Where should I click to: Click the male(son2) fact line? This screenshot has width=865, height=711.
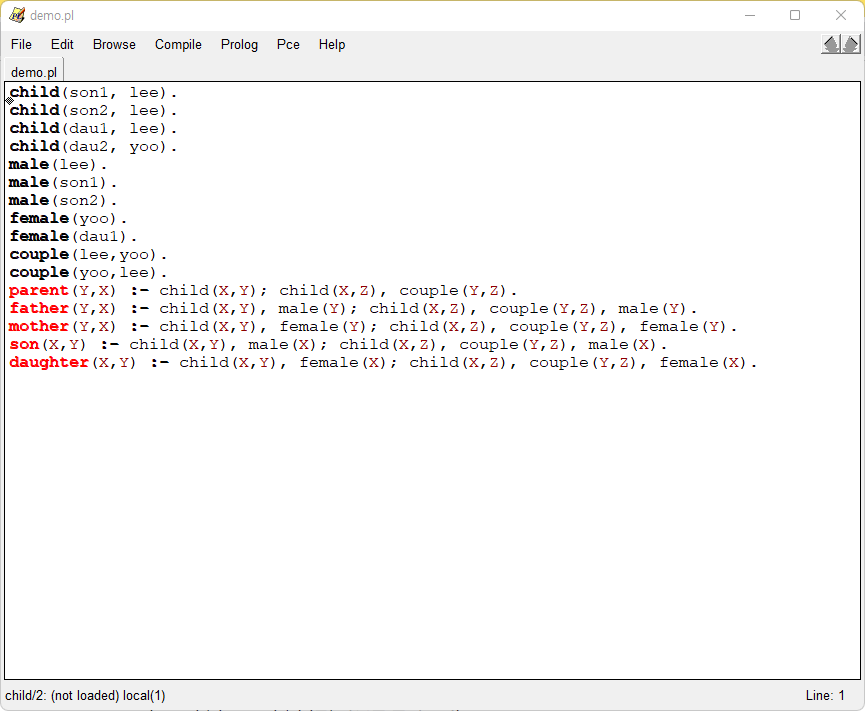tap(63, 200)
